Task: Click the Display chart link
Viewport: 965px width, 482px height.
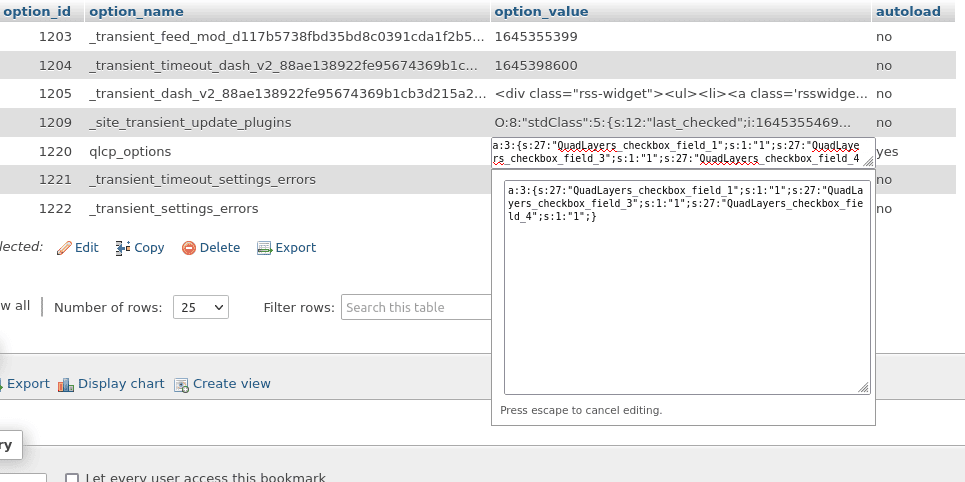Action: (121, 384)
